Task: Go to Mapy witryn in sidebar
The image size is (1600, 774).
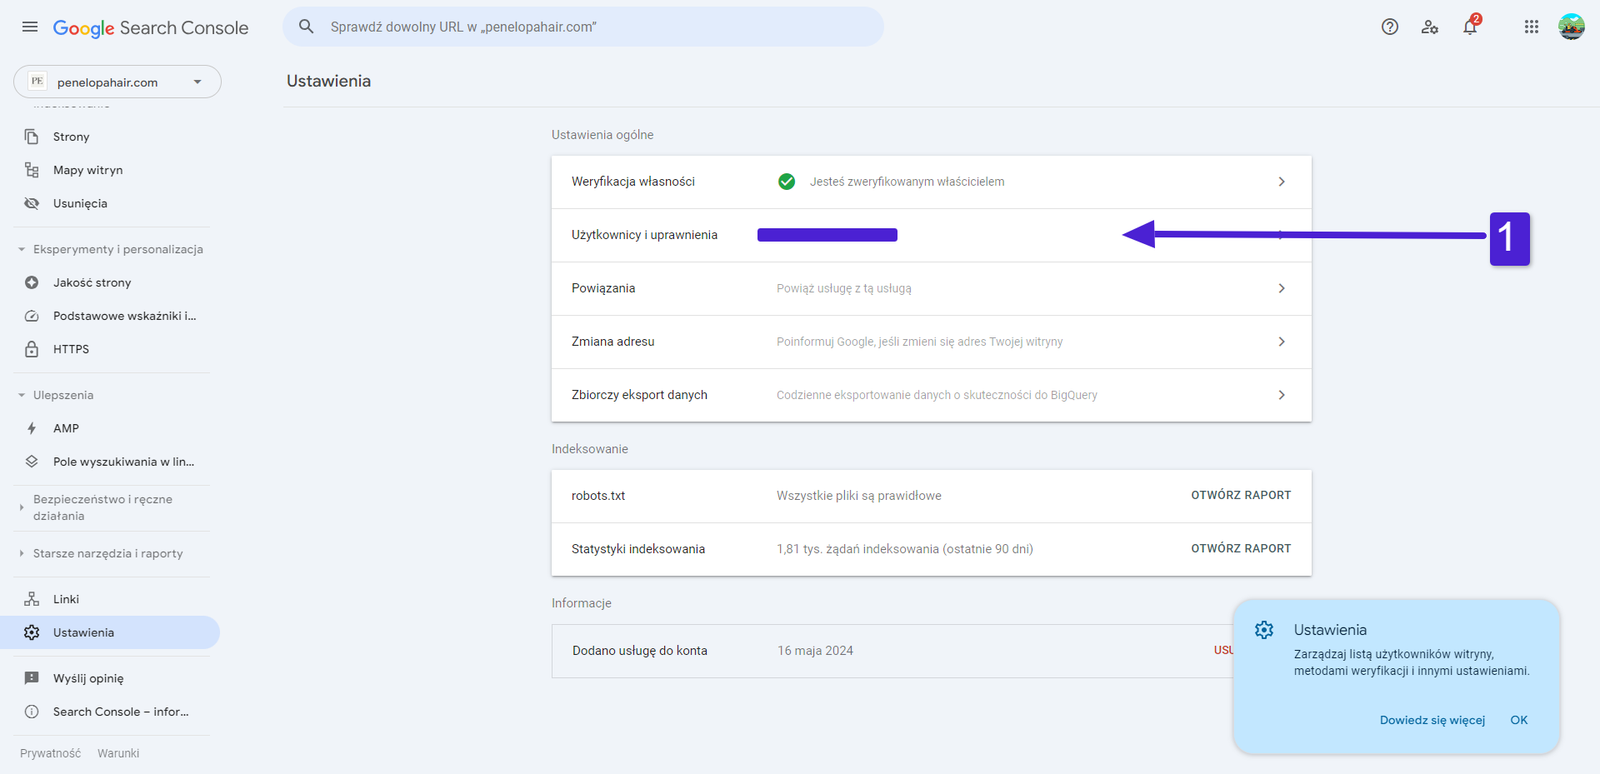Action: (x=88, y=170)
